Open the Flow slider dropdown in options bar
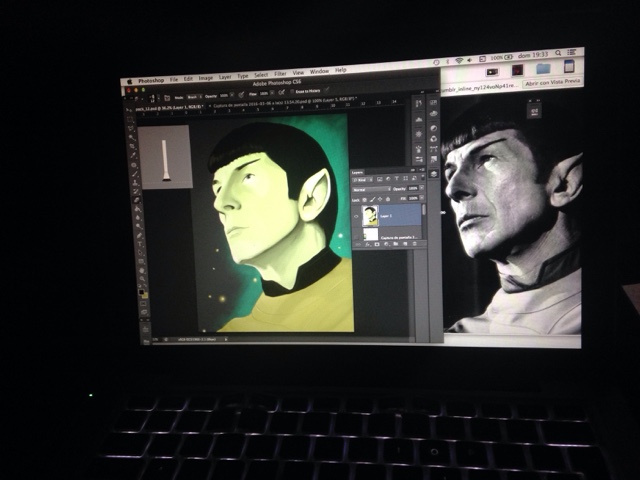640x480 pixels. pyautogui.click(x=272, y=93)
